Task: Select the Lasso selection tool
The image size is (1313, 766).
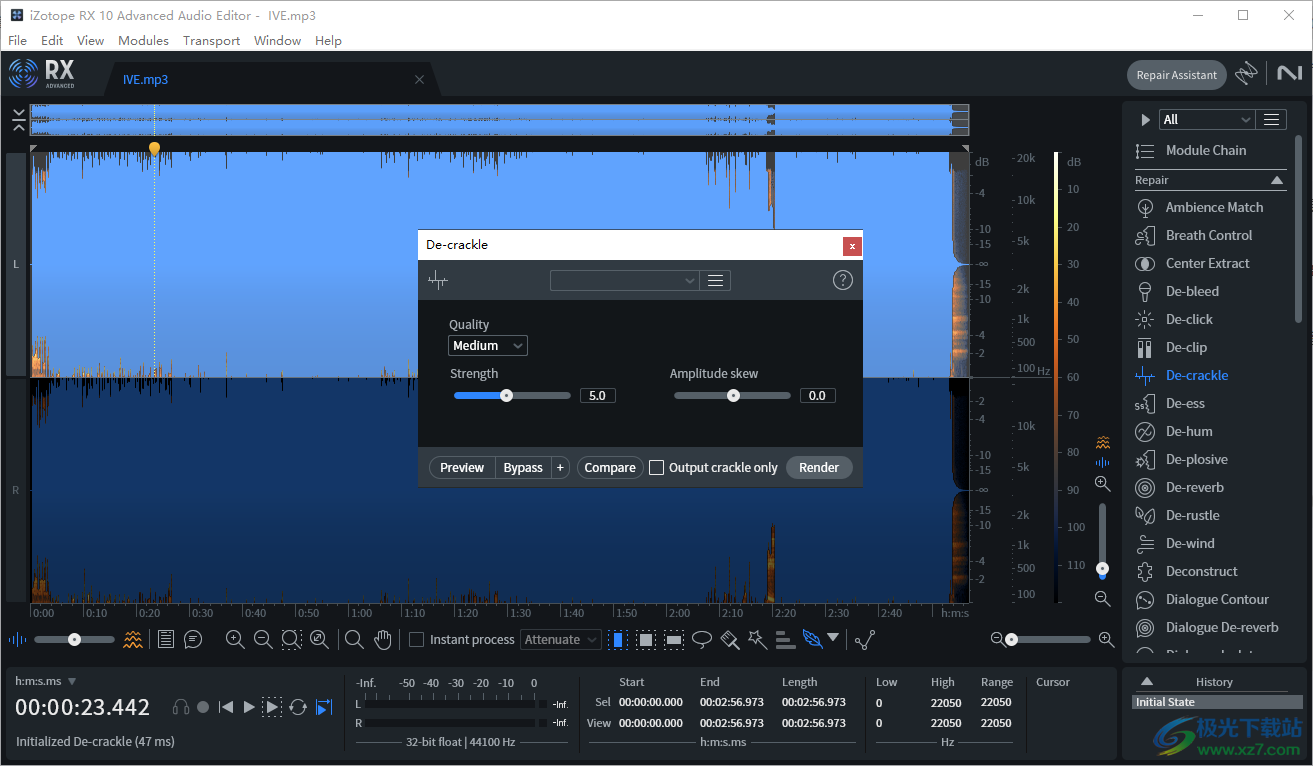Action: click(x=702, y=639)
